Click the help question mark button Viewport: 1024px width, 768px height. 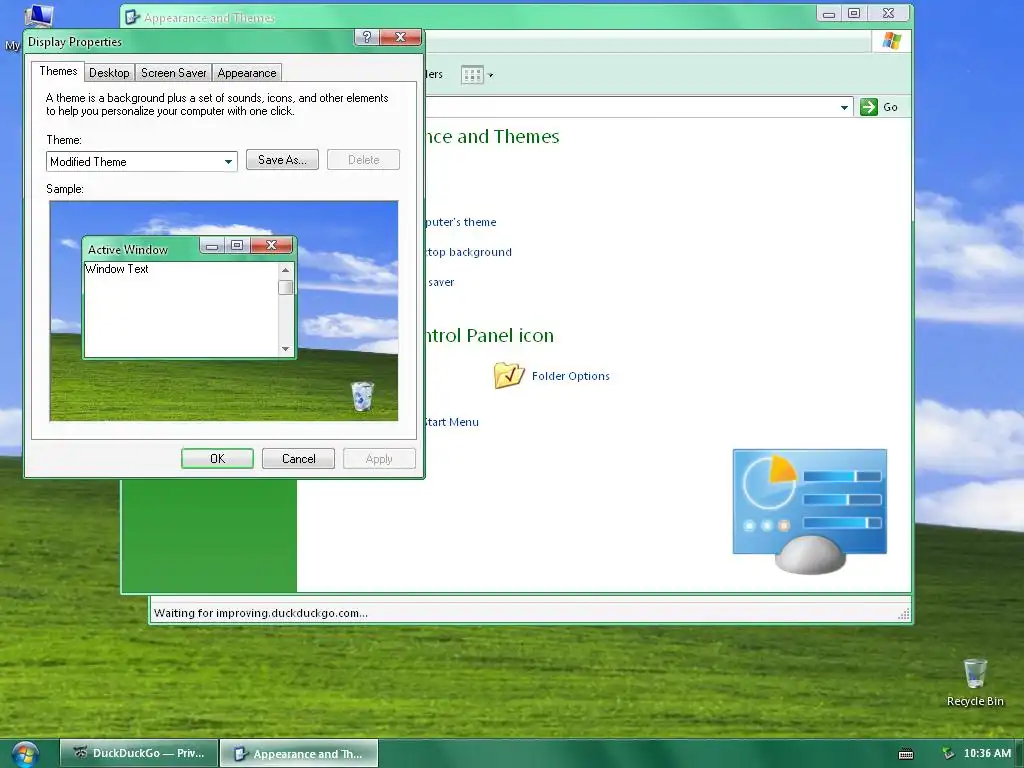(x=366, y=37)
